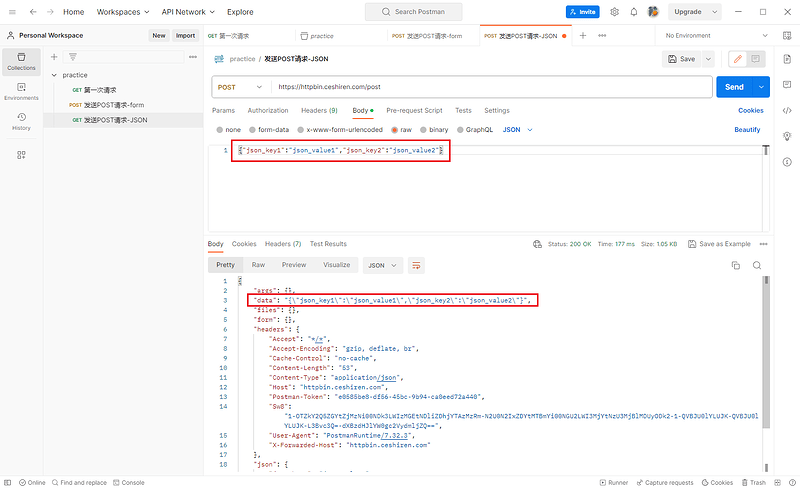
Task: Open the tab overflow three-dots menu
Action: pos(602,35)
